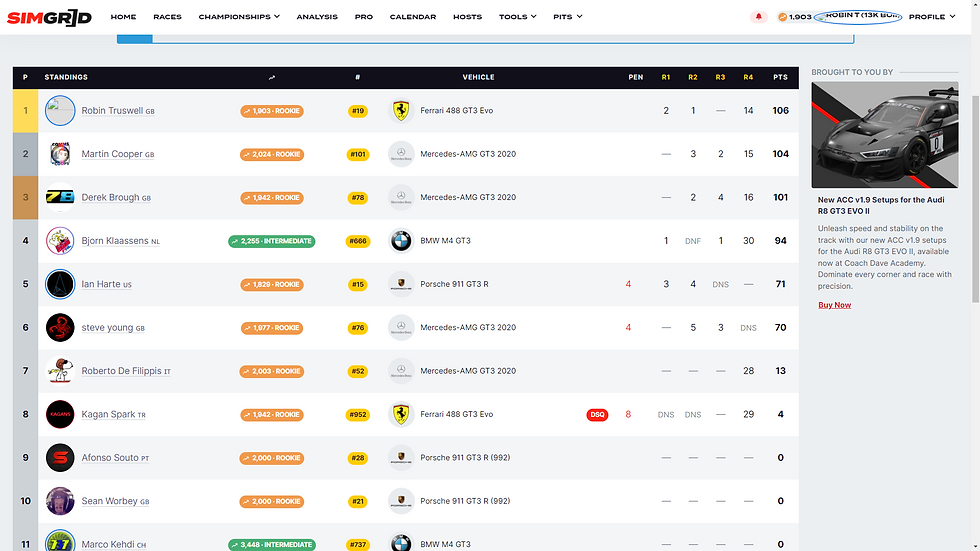980x551 pixels.
Task: Click the #101 car number badge
Action: click(x=358, y=154)
